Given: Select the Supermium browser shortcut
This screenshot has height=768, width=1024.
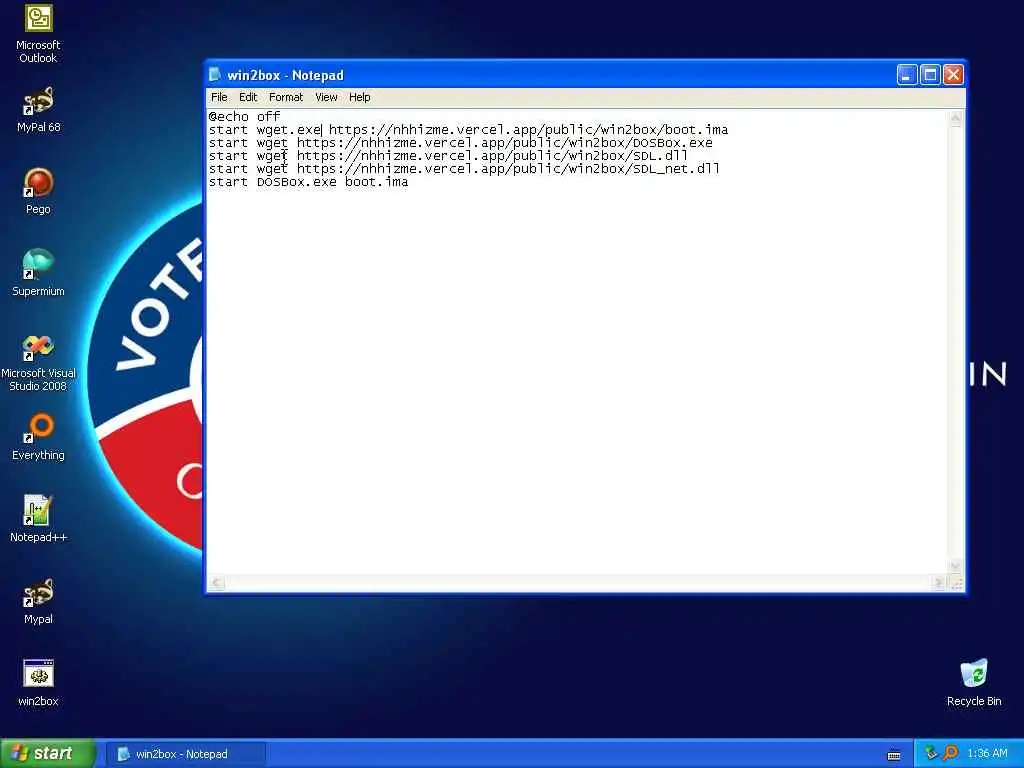Looking at the screenshot, I should (x=38, y=273).
